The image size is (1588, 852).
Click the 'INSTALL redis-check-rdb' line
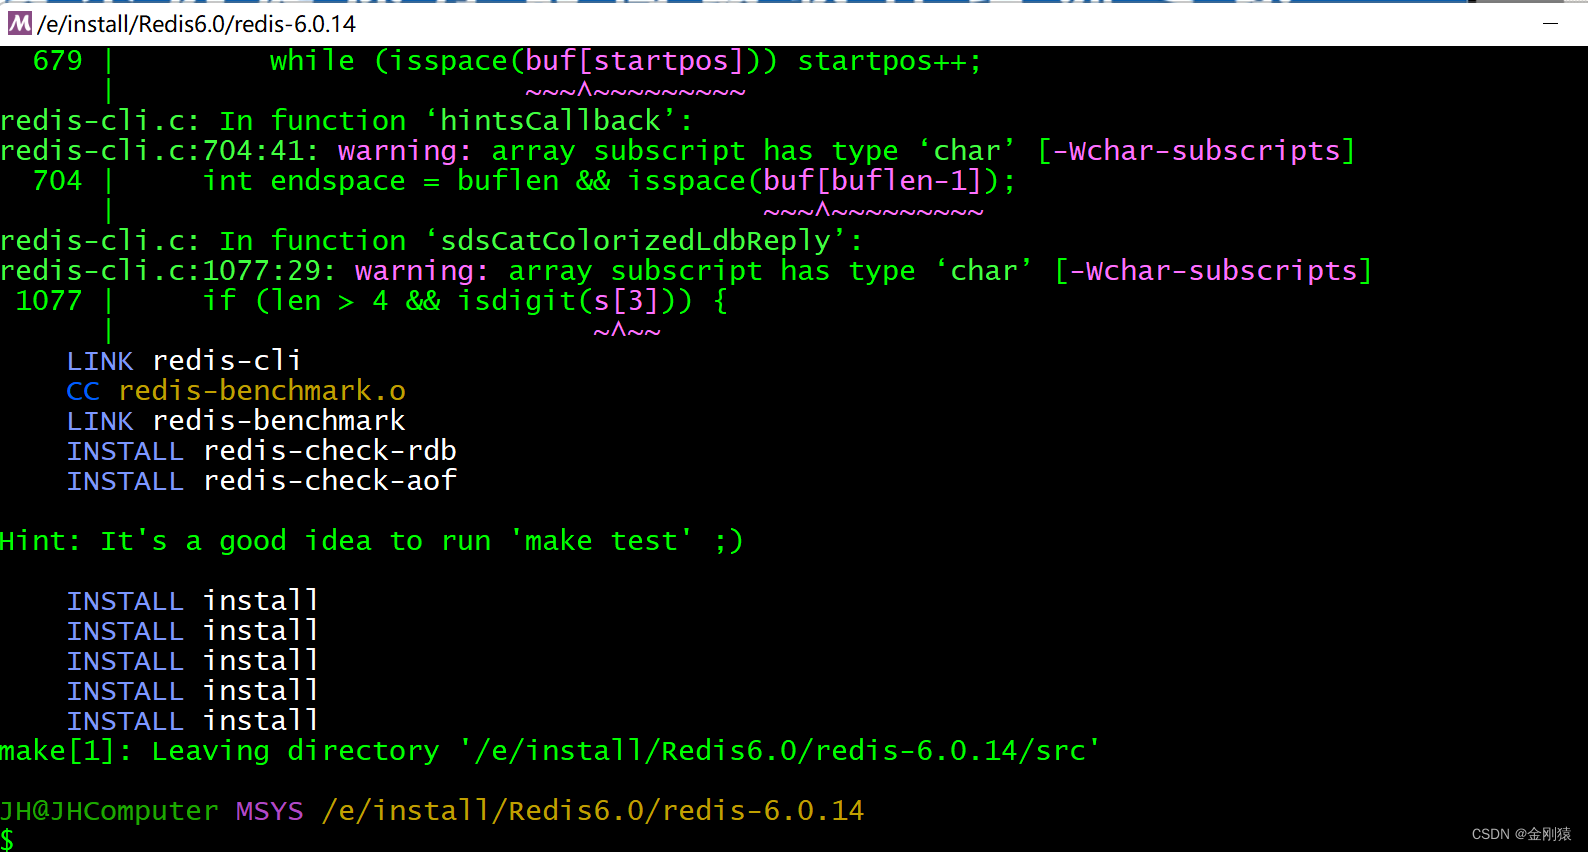tap(262, 451)
